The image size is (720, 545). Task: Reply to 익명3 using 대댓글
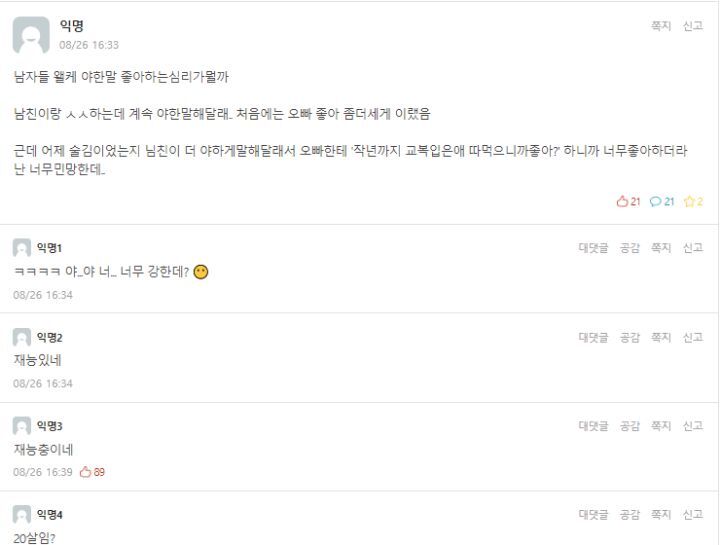click(593, 425)
